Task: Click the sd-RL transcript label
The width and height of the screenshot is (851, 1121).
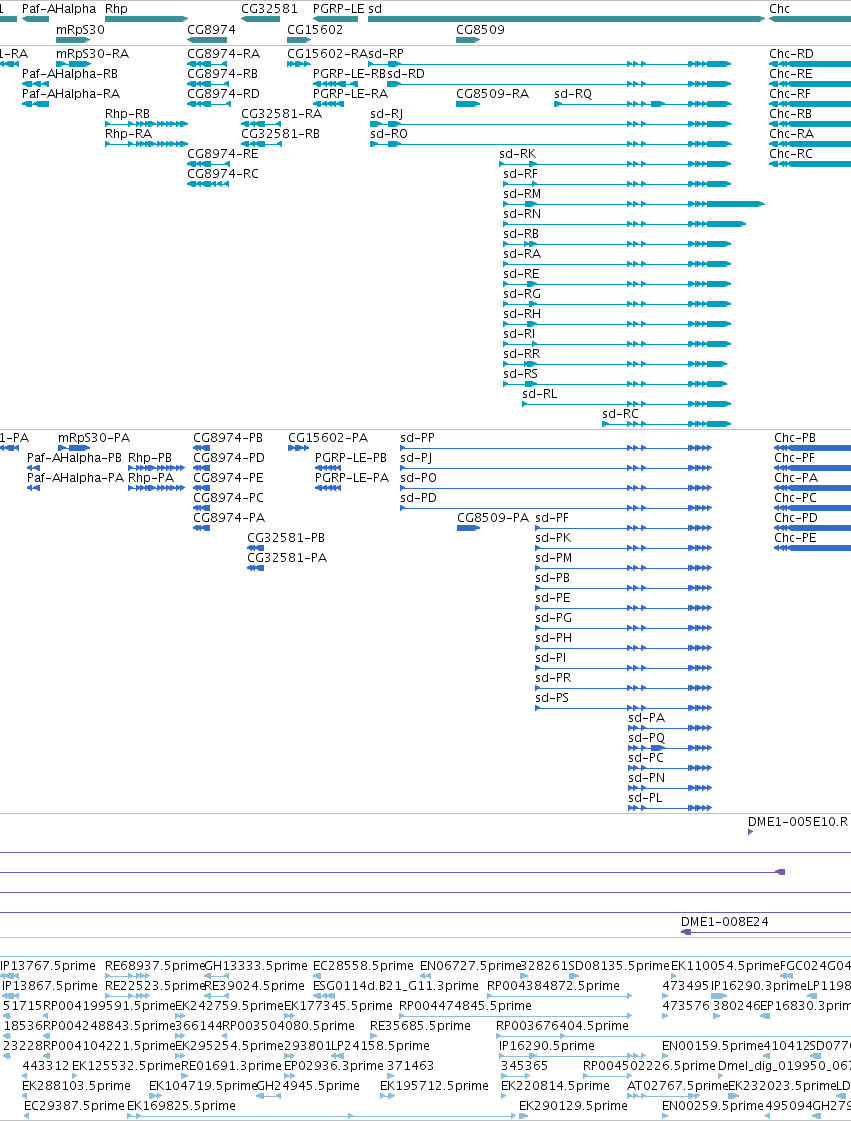Action: [x=539, y=394]
